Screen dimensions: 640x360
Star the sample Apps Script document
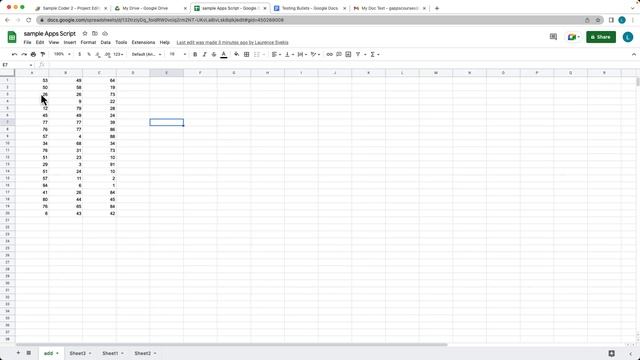85,33
